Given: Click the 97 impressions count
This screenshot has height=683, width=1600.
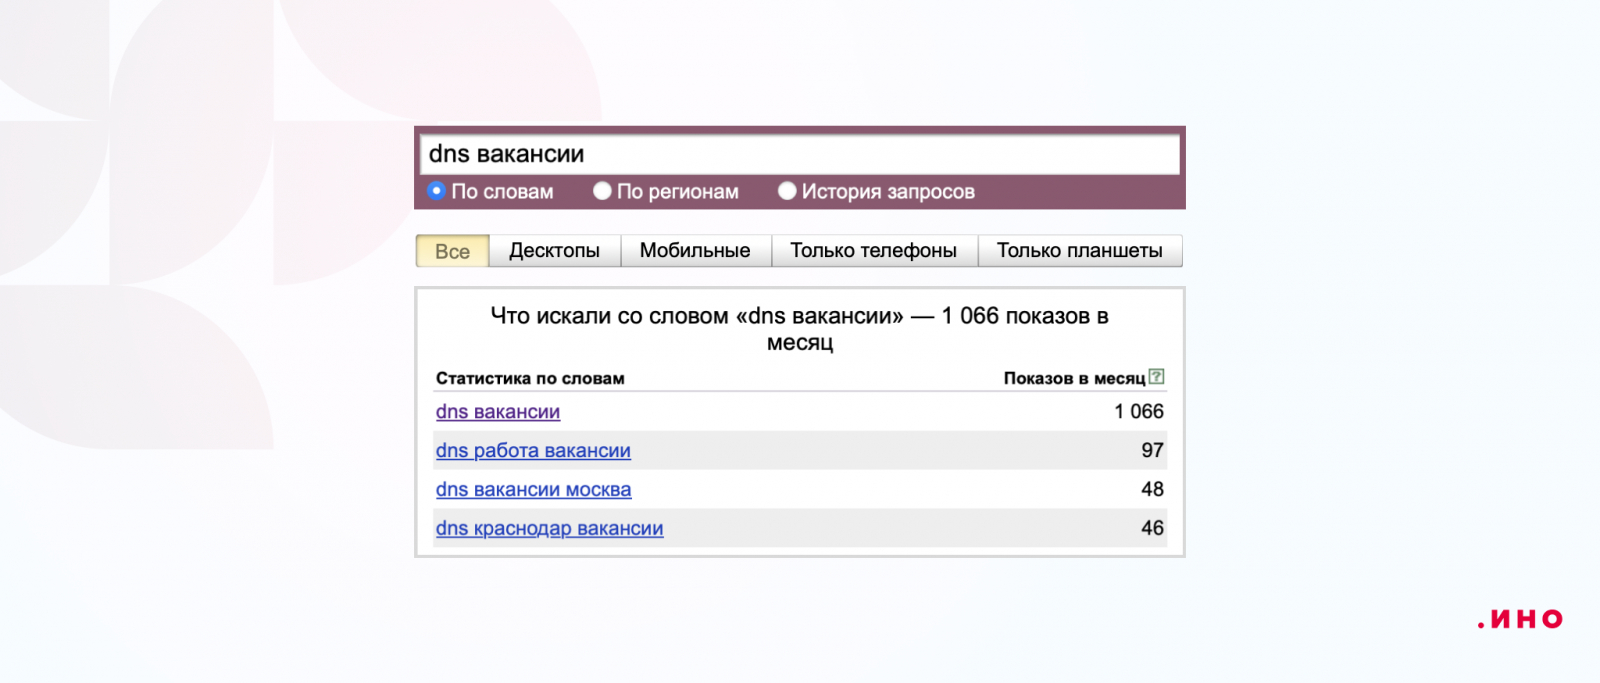Looking at the screenshot, I should pyautogui.click(x=1152, y=451).
